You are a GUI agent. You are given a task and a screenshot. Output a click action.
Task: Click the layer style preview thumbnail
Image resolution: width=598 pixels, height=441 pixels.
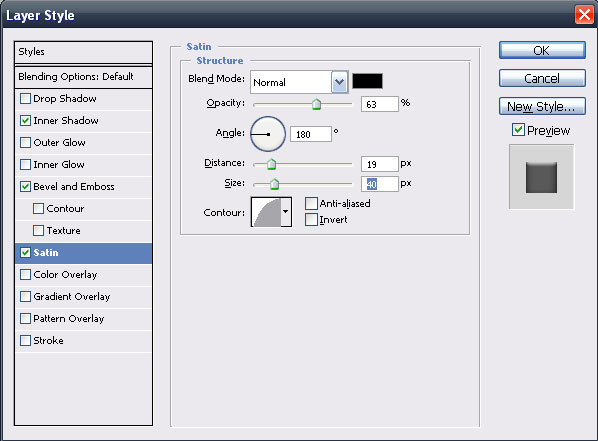point(541,177)
